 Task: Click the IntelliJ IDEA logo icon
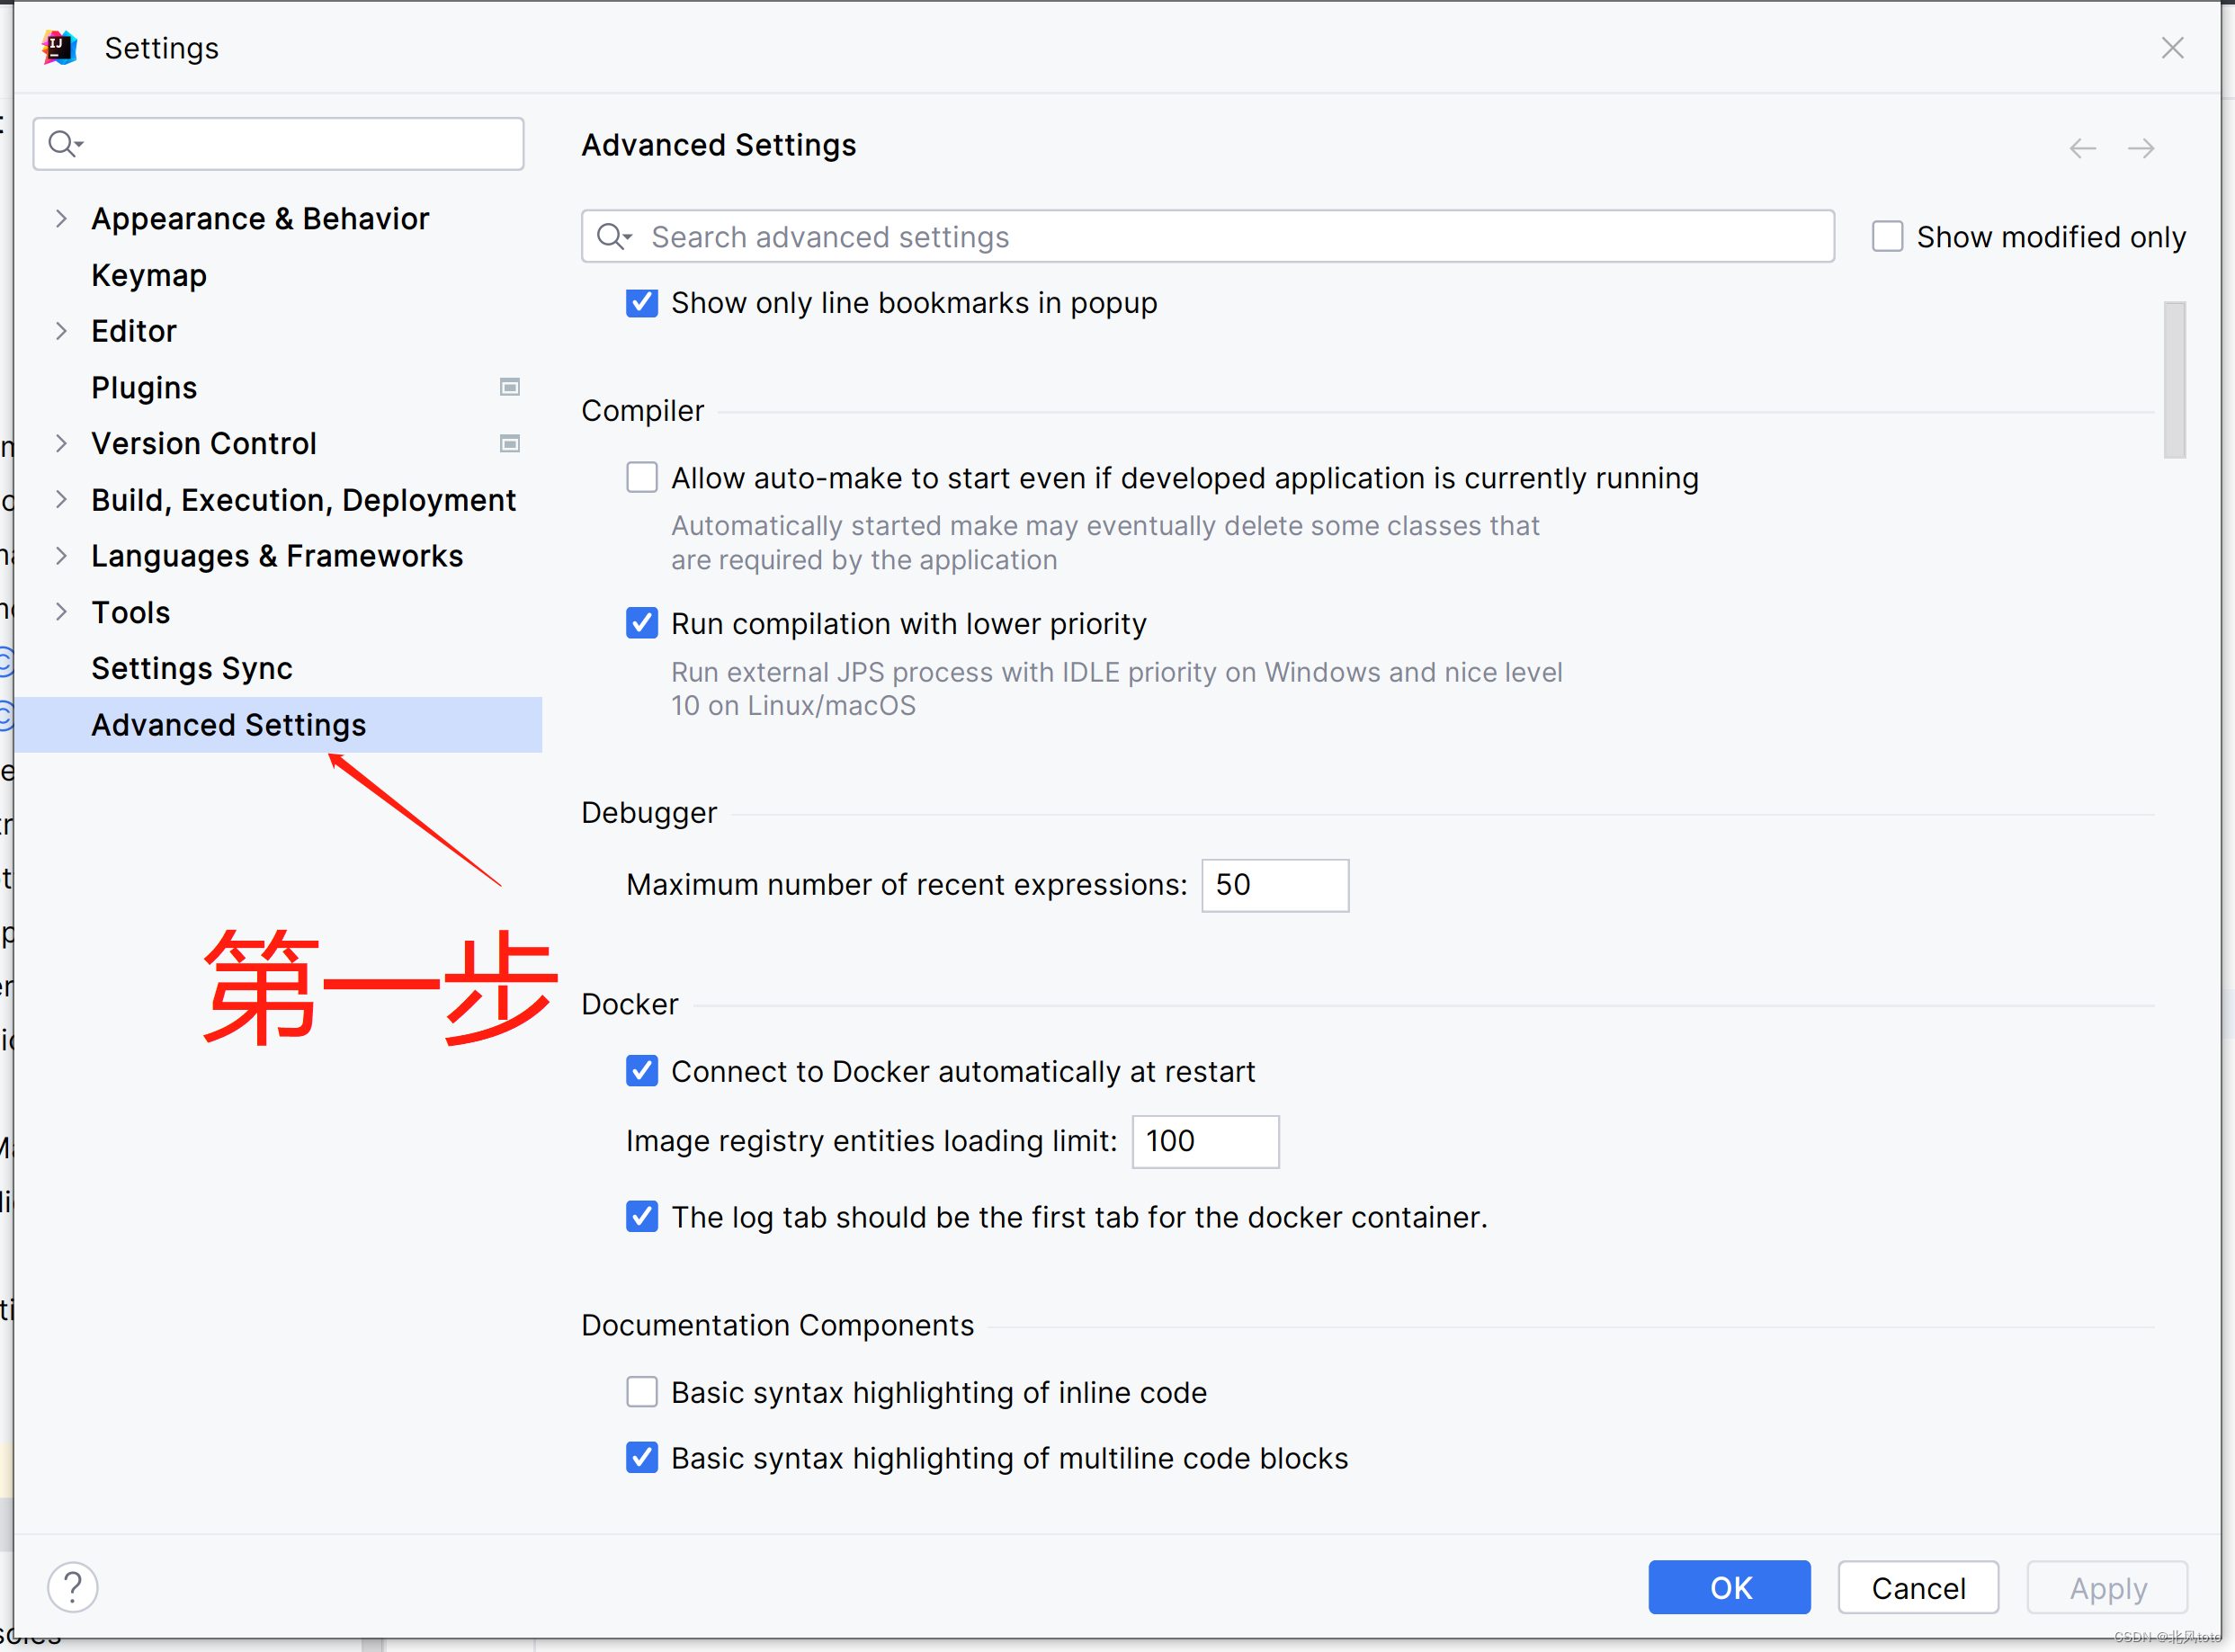click(x=59, y=47)
